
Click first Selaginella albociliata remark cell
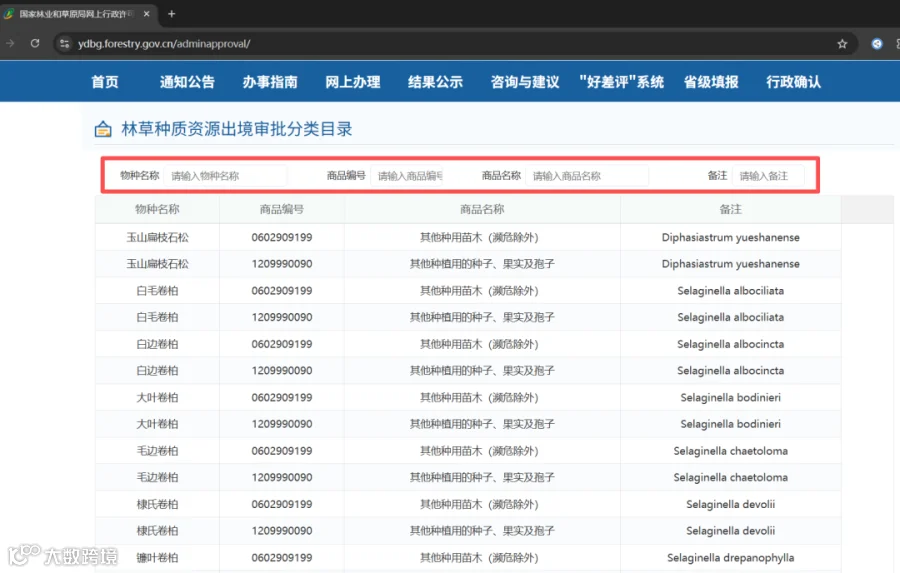click(x=731, y=291)
